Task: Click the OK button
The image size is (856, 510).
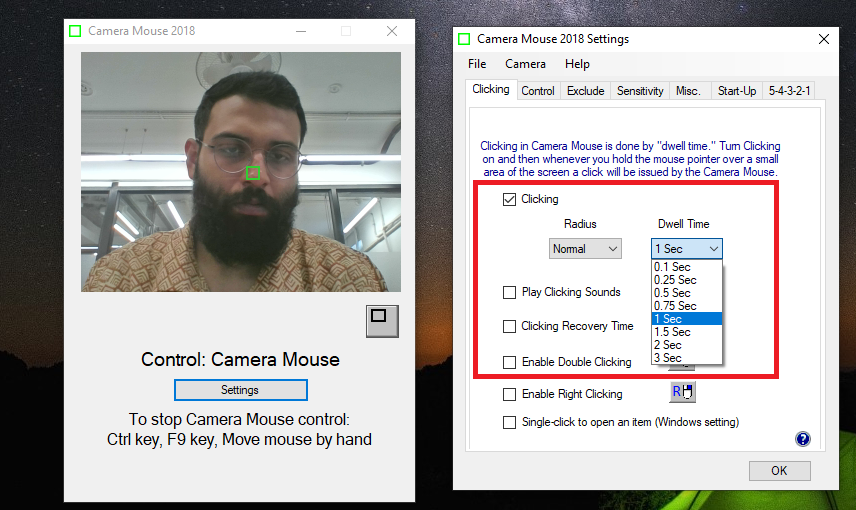Action: pyautogui.click(x=780, y=471)
